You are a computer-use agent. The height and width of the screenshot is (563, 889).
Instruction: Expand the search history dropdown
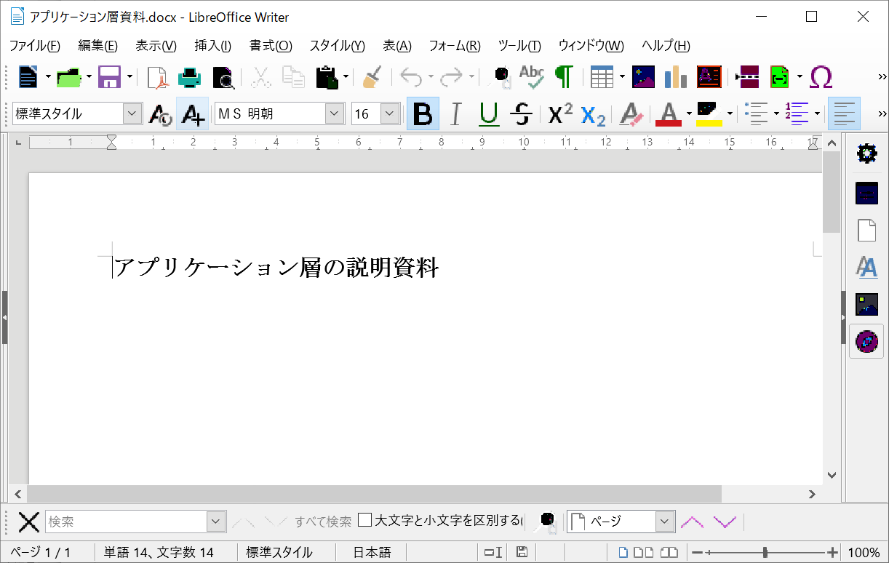pos(216,522)
